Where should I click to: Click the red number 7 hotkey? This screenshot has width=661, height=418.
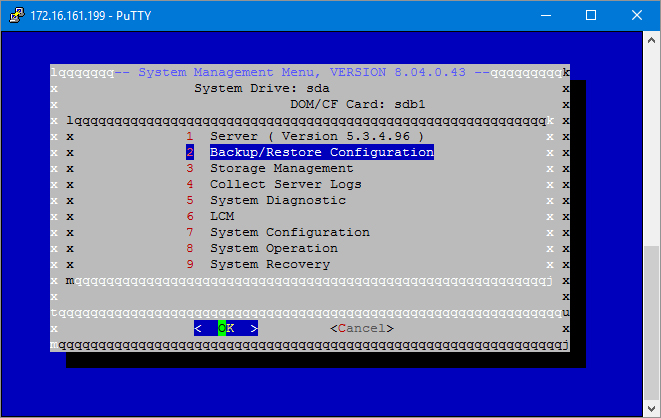[189, 232]
